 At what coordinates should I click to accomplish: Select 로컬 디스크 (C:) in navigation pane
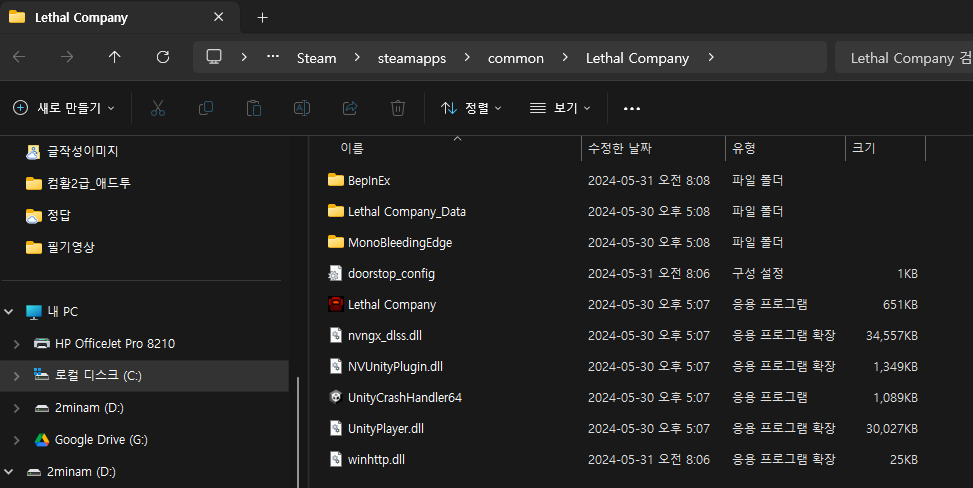pyautogui.click(x=144, y=376)
